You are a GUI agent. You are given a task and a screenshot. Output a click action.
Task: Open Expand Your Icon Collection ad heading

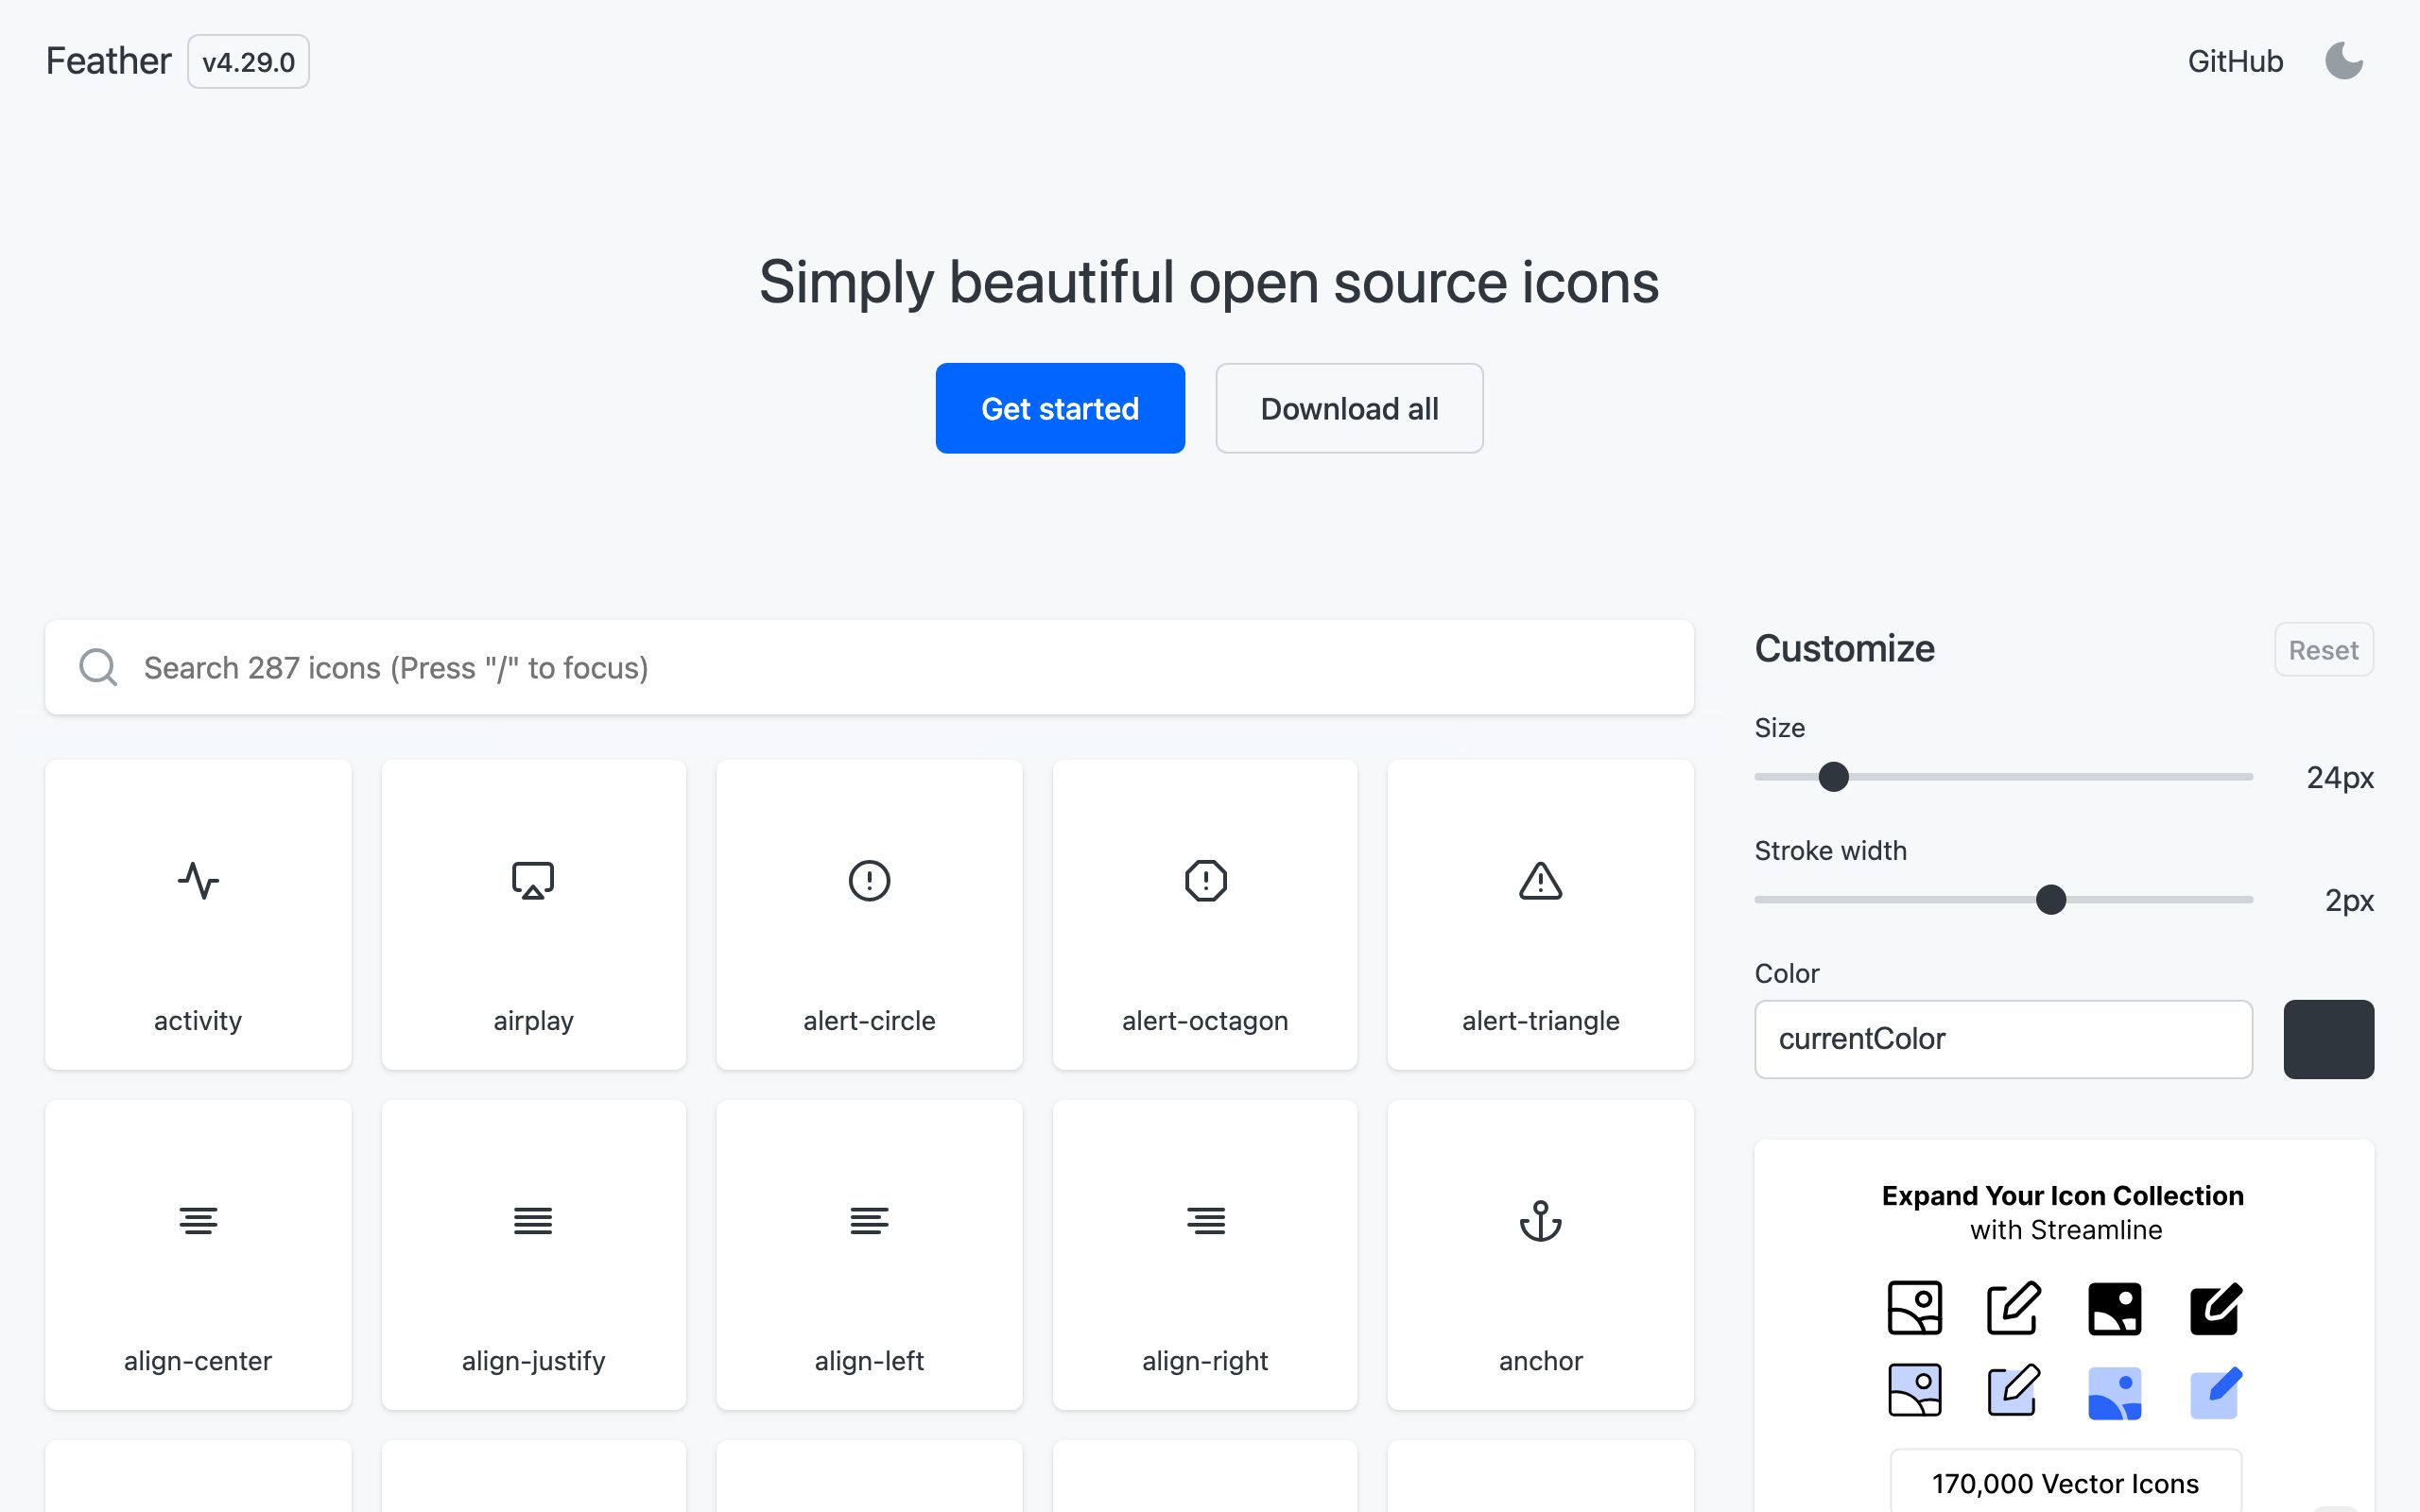coord(2063,1196)
